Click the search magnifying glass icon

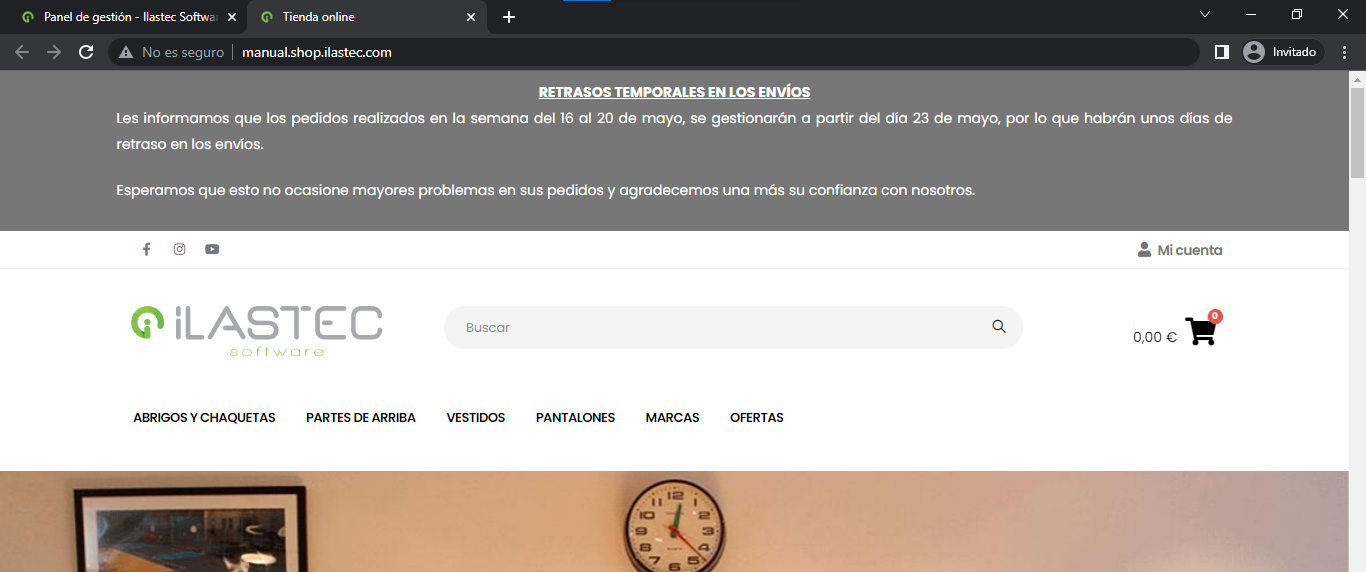pyautogui.click(x=998, y=327)
